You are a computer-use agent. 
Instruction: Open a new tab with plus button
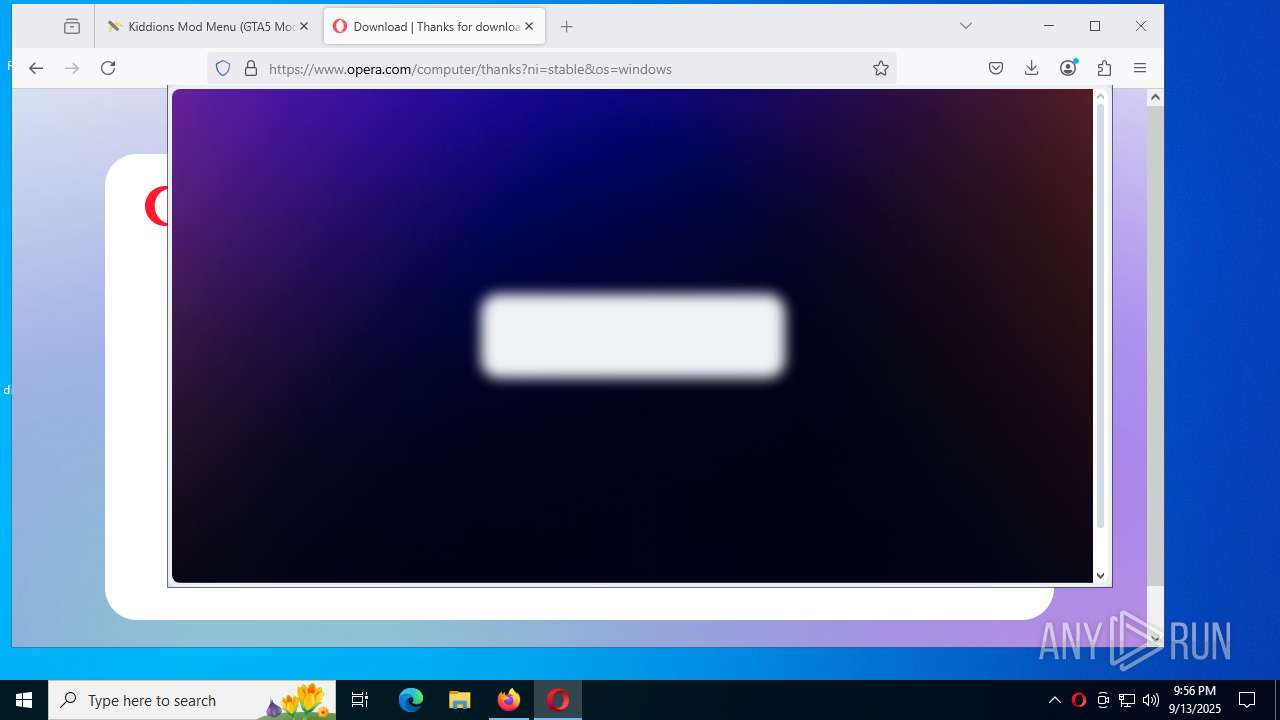pyautogui.click(x=567, y=27)
